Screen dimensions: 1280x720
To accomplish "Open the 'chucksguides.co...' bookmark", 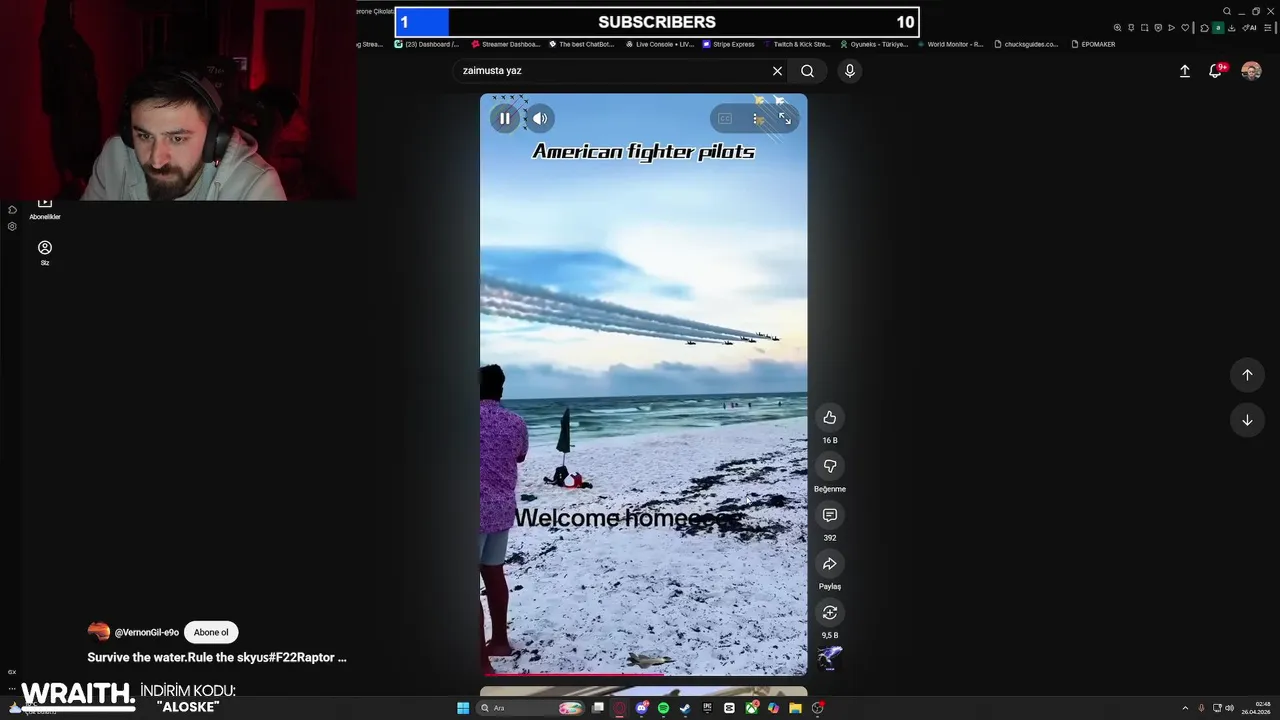I will [x=1026, y=44].
